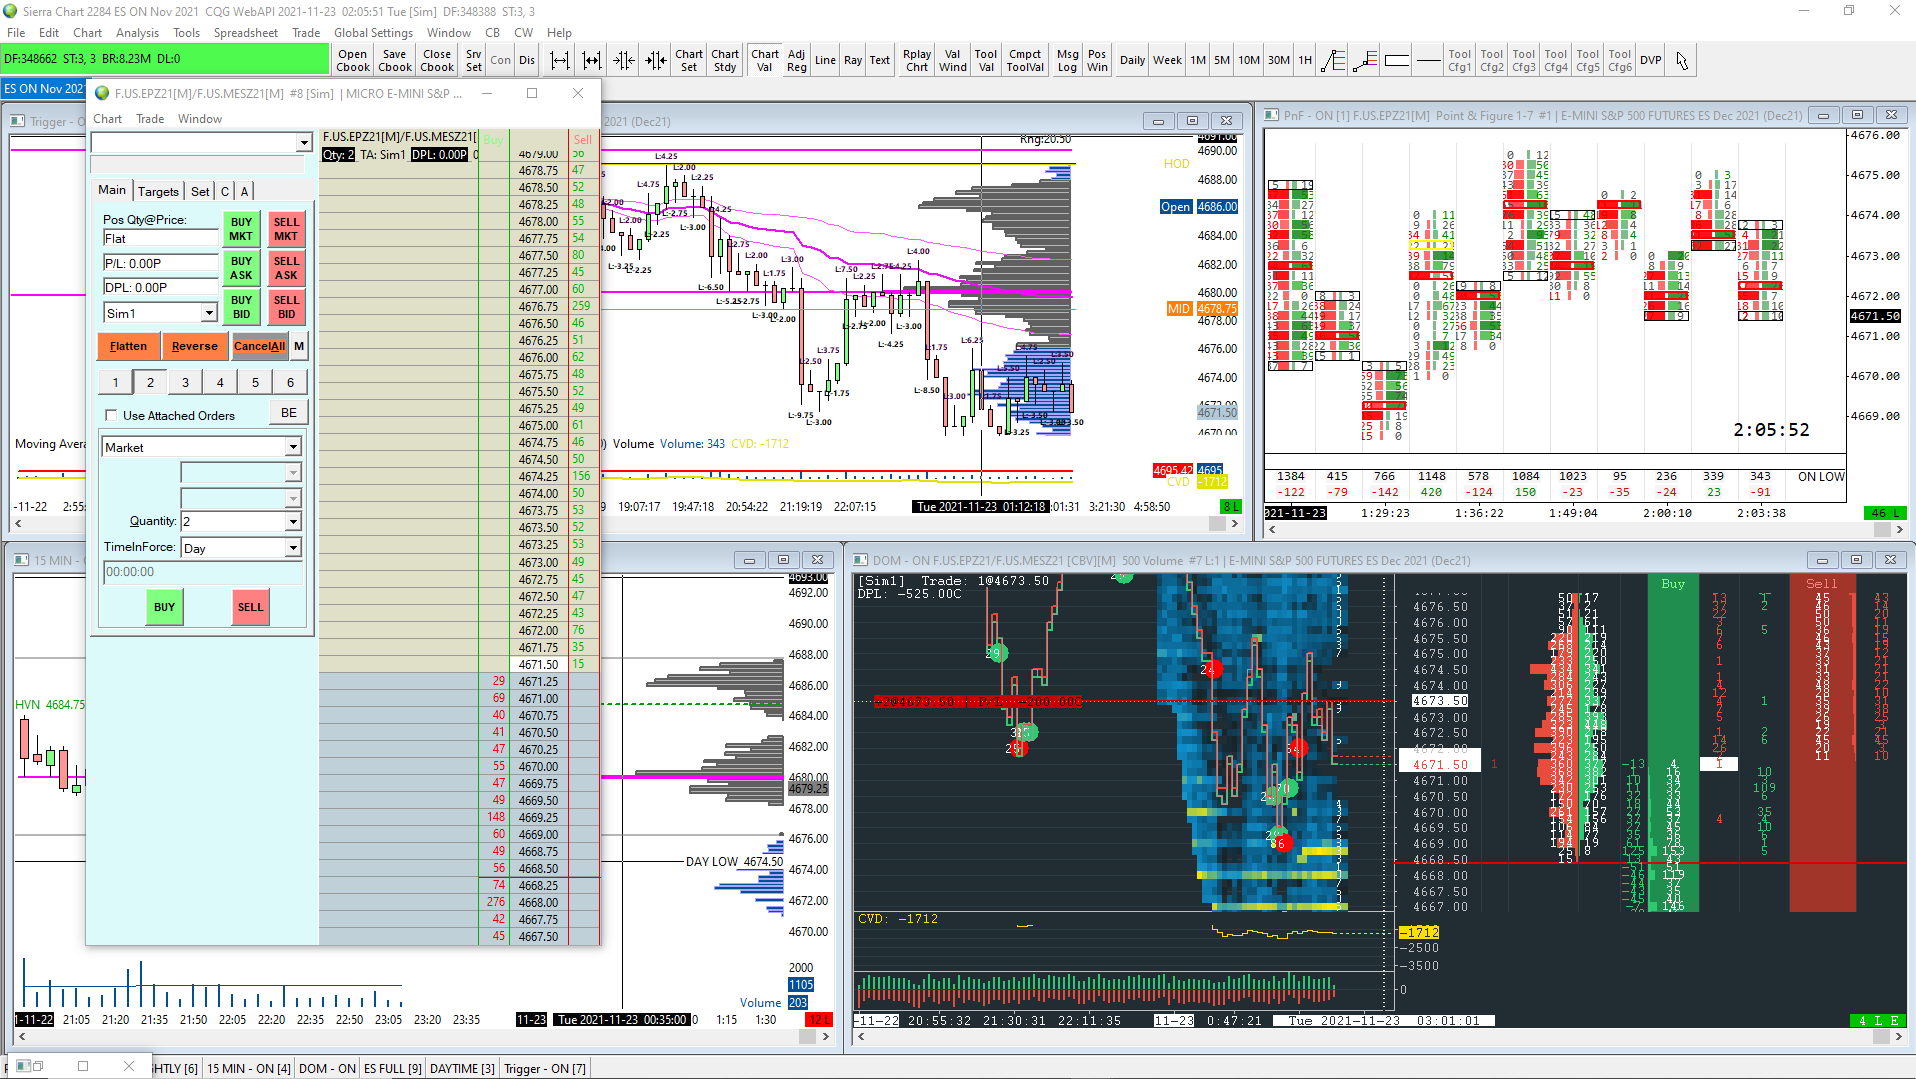Click the expand bar spacing icon
This screenshot has height=1079, width=1916.
point(560,61)
